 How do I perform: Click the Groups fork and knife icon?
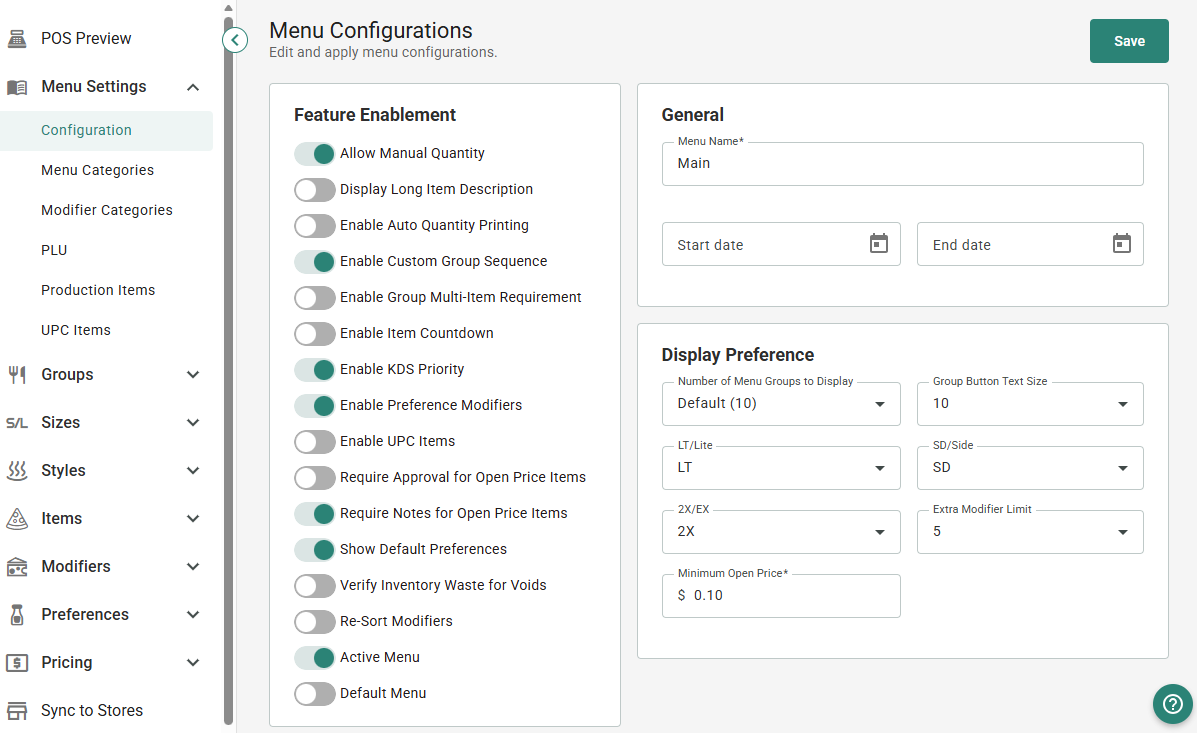click(x=17, y=375)
